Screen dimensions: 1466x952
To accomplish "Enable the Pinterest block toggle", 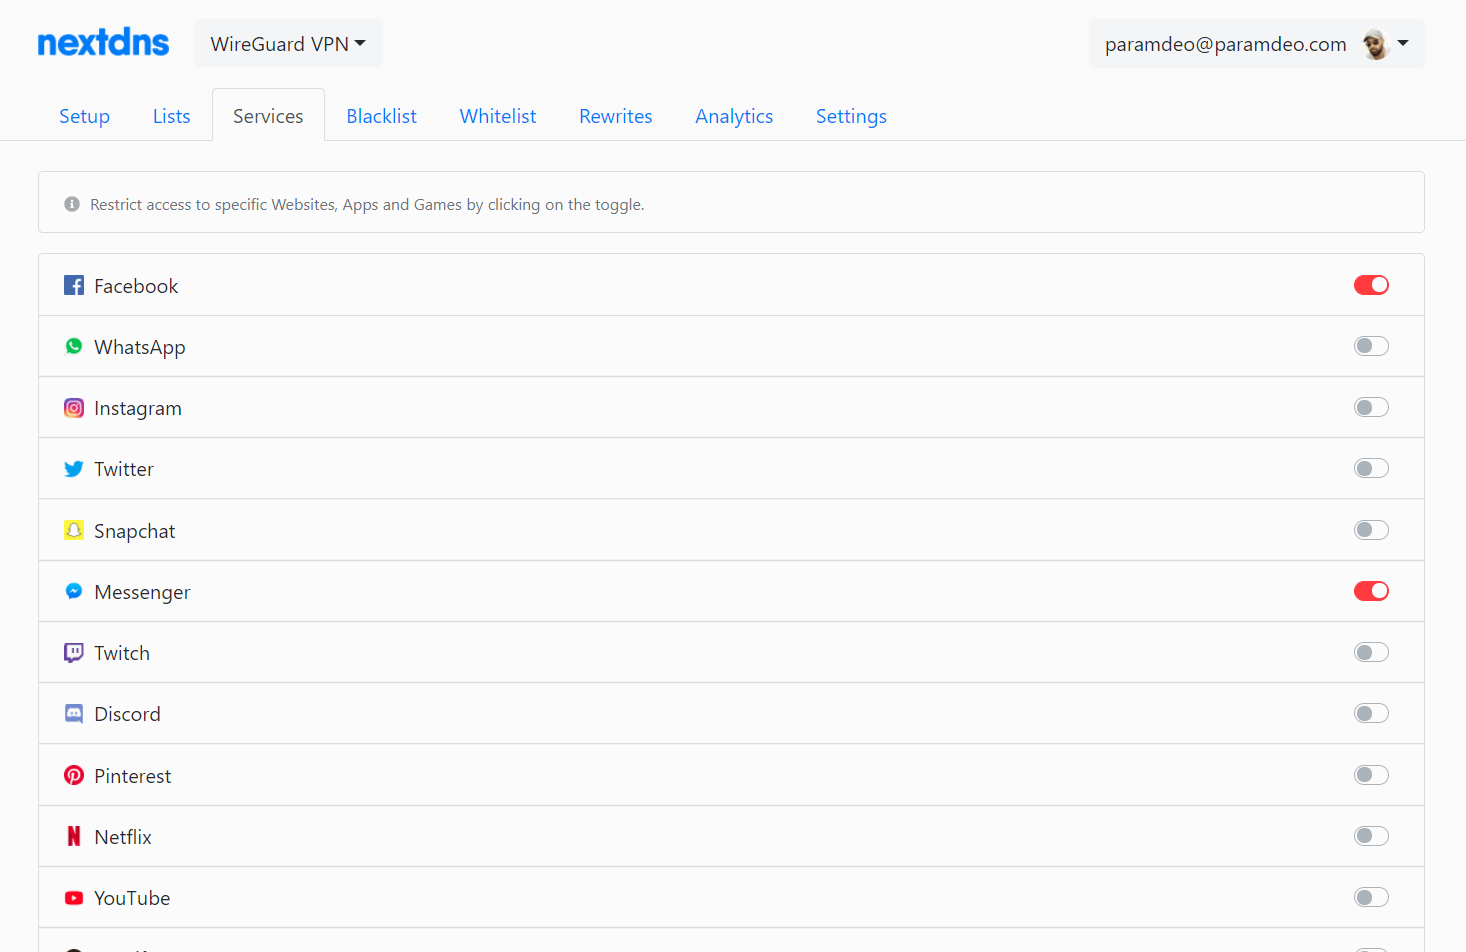I will 1371,775.
